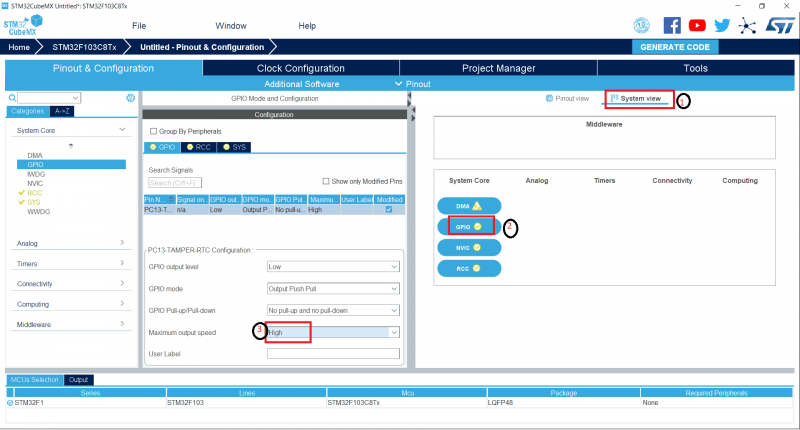Open the YouTube icon link

click(x=696, y=26)
